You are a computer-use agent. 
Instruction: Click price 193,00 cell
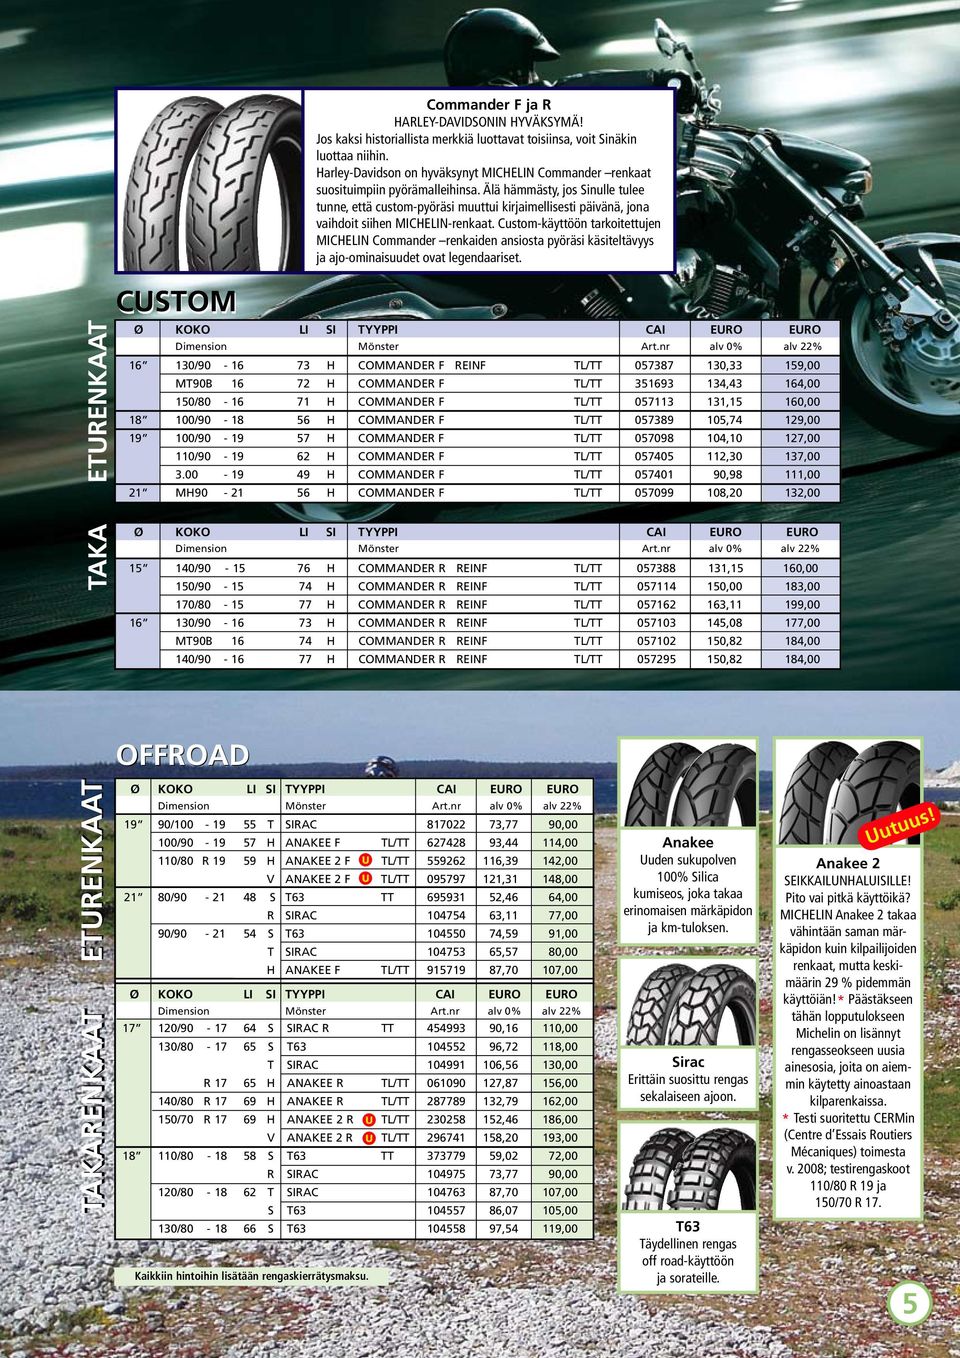coord(561,1138)
